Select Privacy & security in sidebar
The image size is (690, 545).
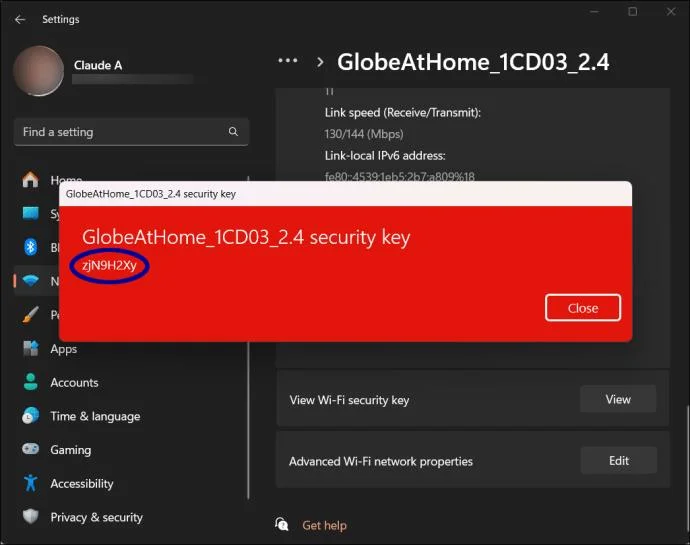pos(96,517)
